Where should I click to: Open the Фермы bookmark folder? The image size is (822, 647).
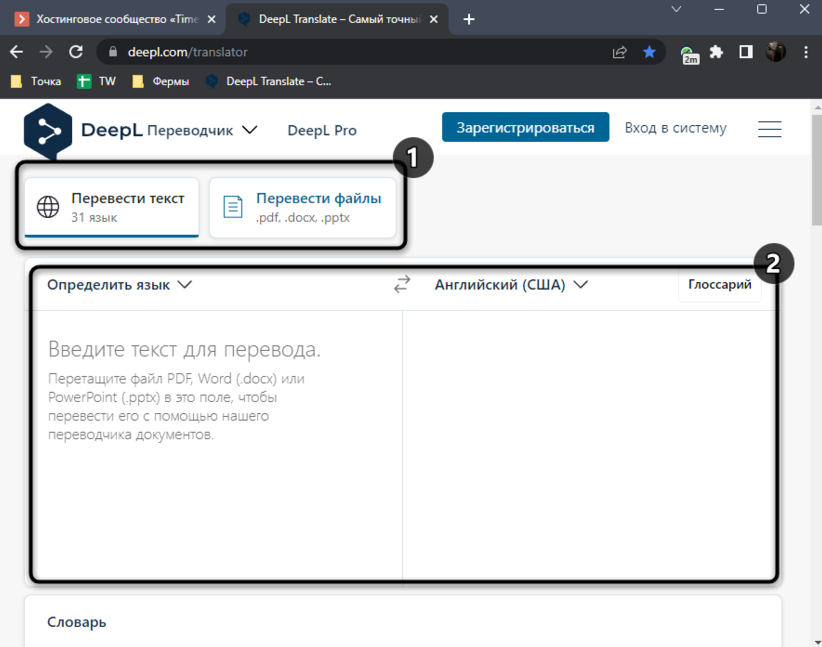coord(160,81)
